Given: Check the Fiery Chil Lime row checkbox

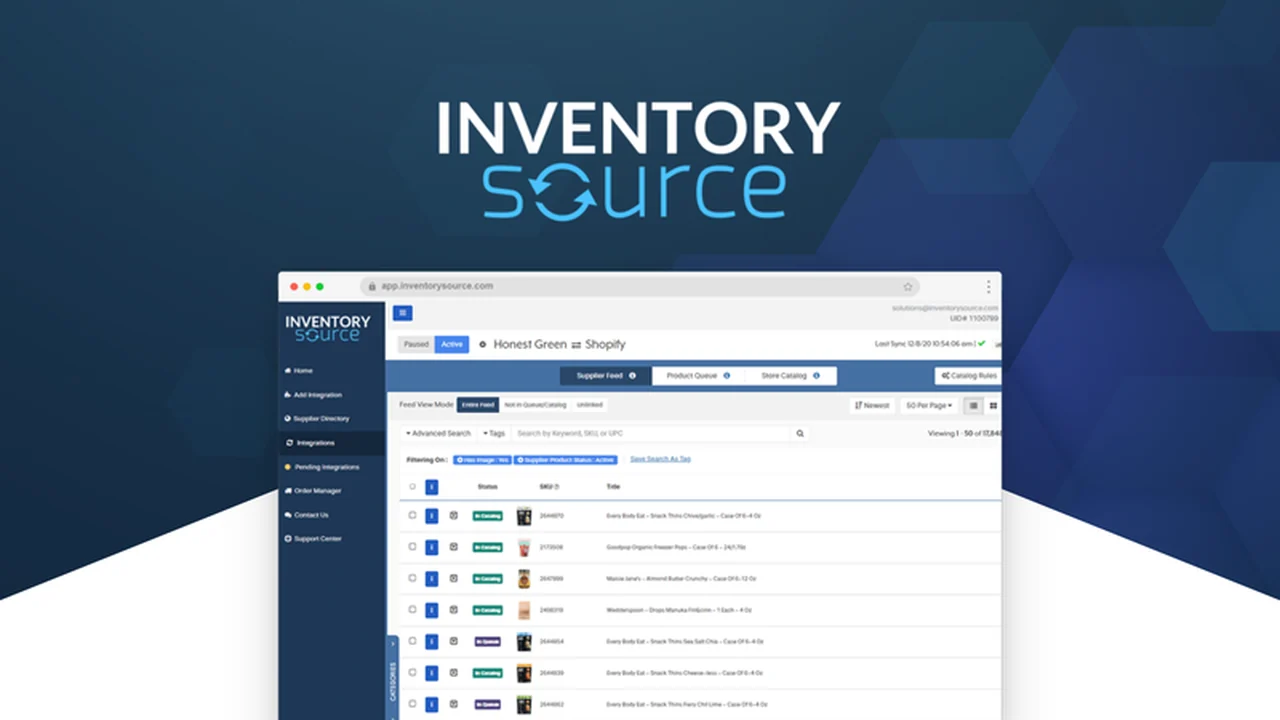Looking at the screenshot, I should tap(412, 704).
